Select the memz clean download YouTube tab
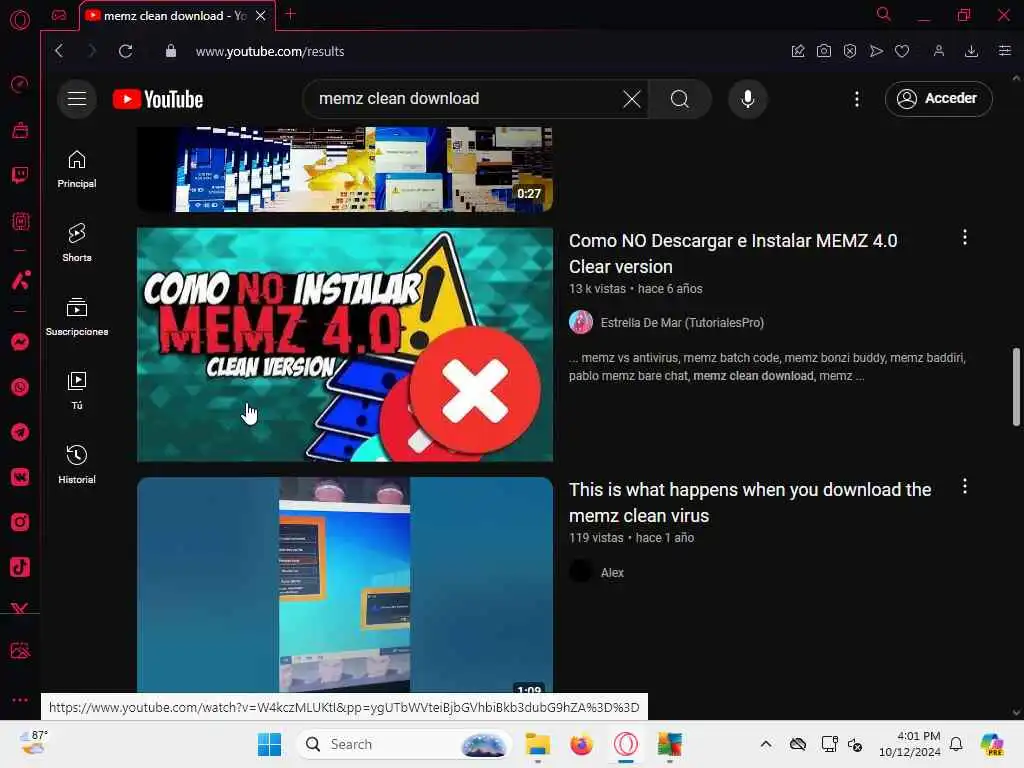This screenshot has height=768, width=1024. pos(176,16)
